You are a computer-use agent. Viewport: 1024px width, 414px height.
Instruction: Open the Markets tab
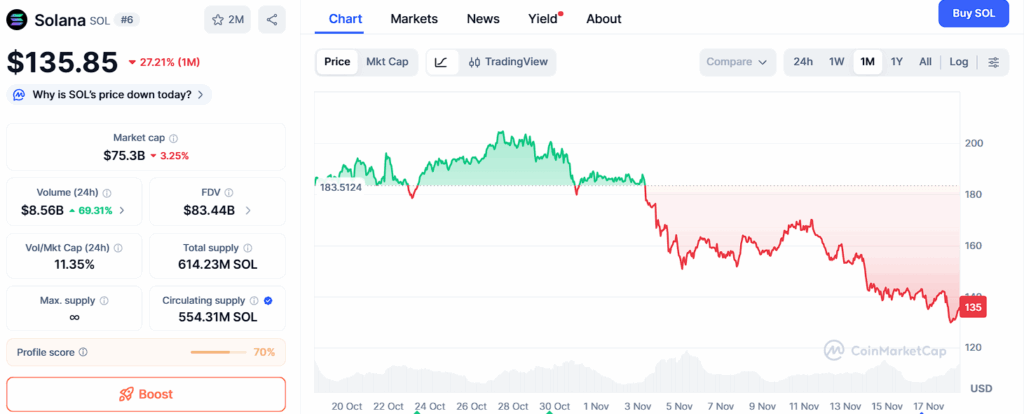tap(414, 19)
